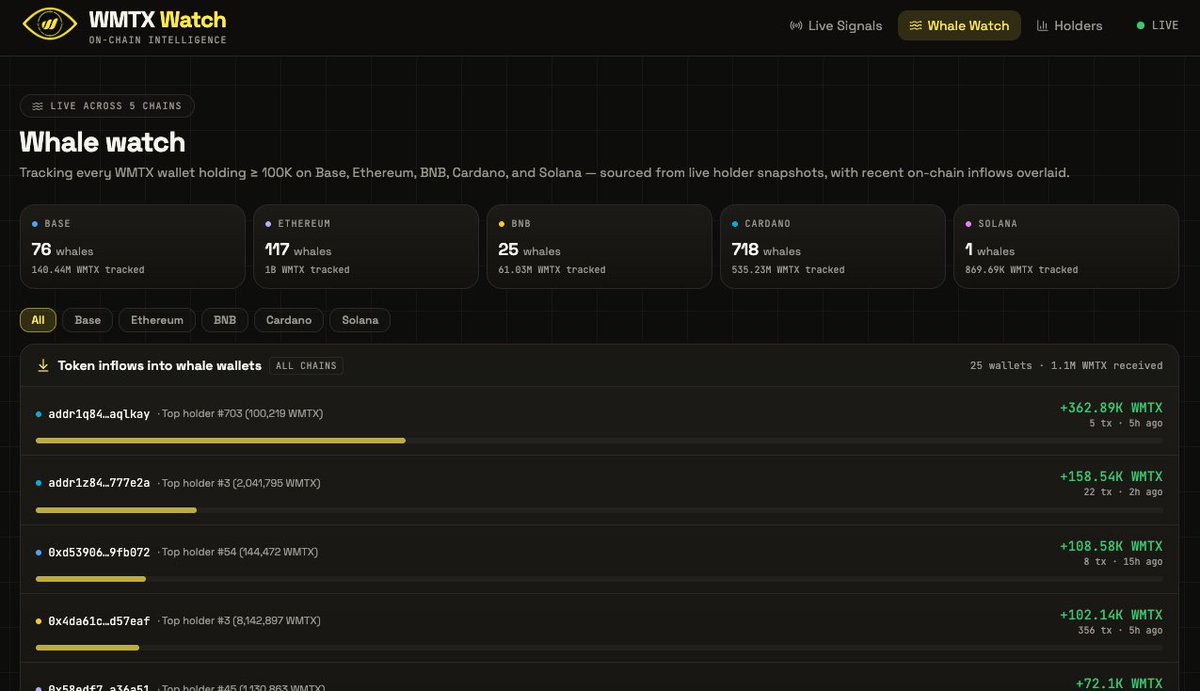Screen dimensions: 1200x691
Task: Filter whales by BNB chain
Action: click(x=225, y=320)
